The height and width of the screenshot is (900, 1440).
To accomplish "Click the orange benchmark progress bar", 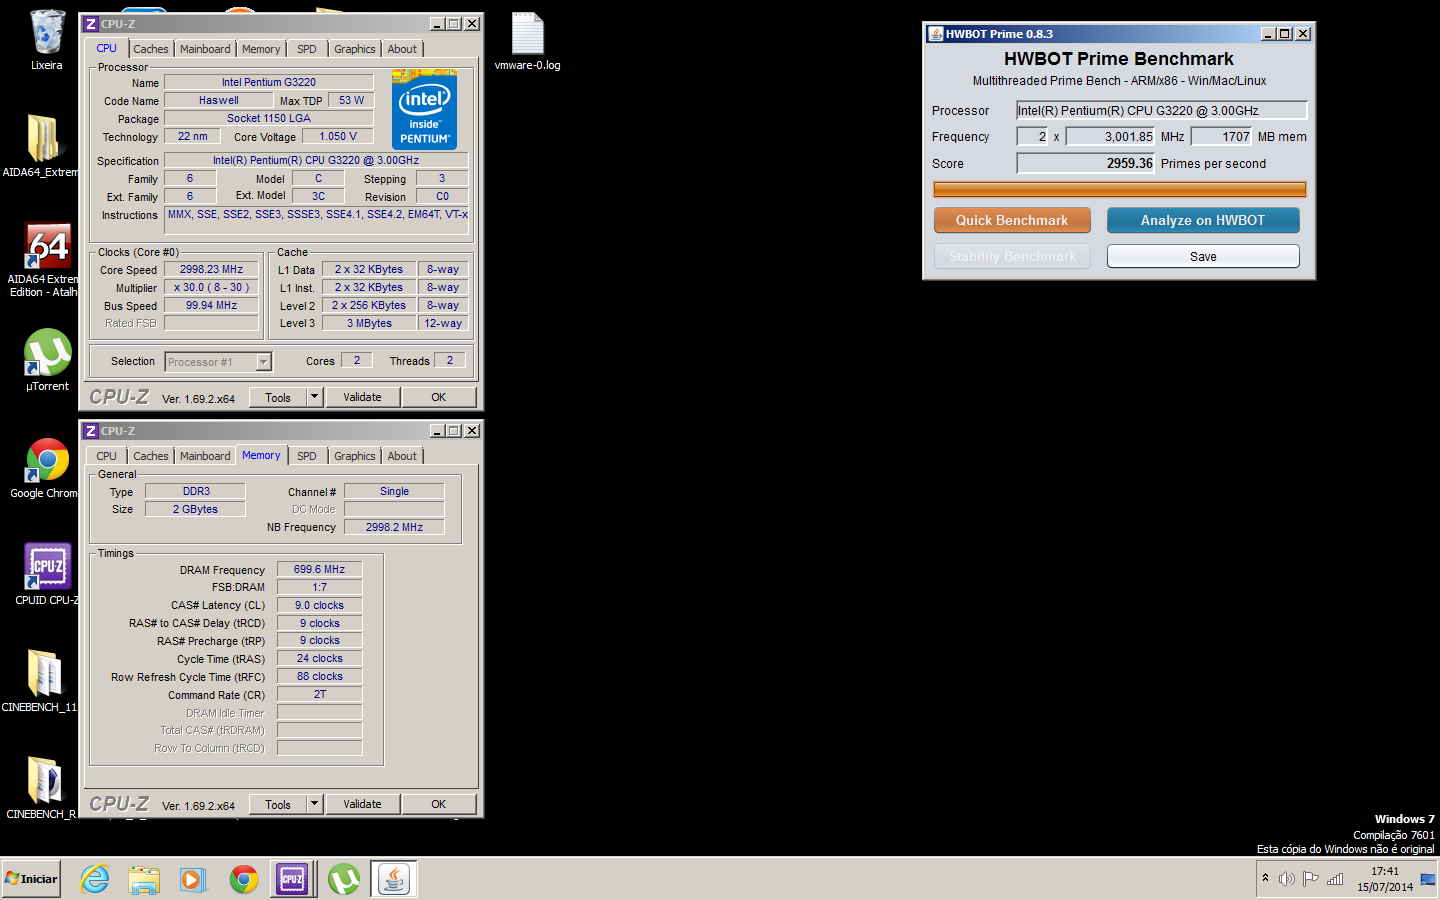I will point(1120,189).
